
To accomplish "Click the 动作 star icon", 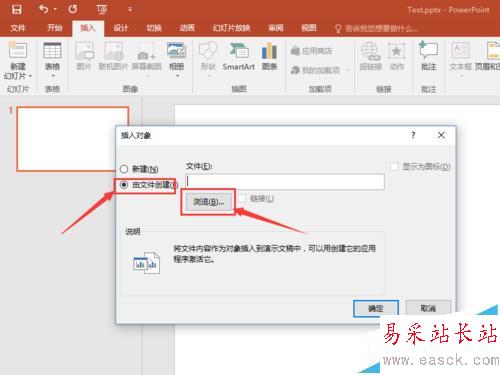I will click(x=397, y=51).
